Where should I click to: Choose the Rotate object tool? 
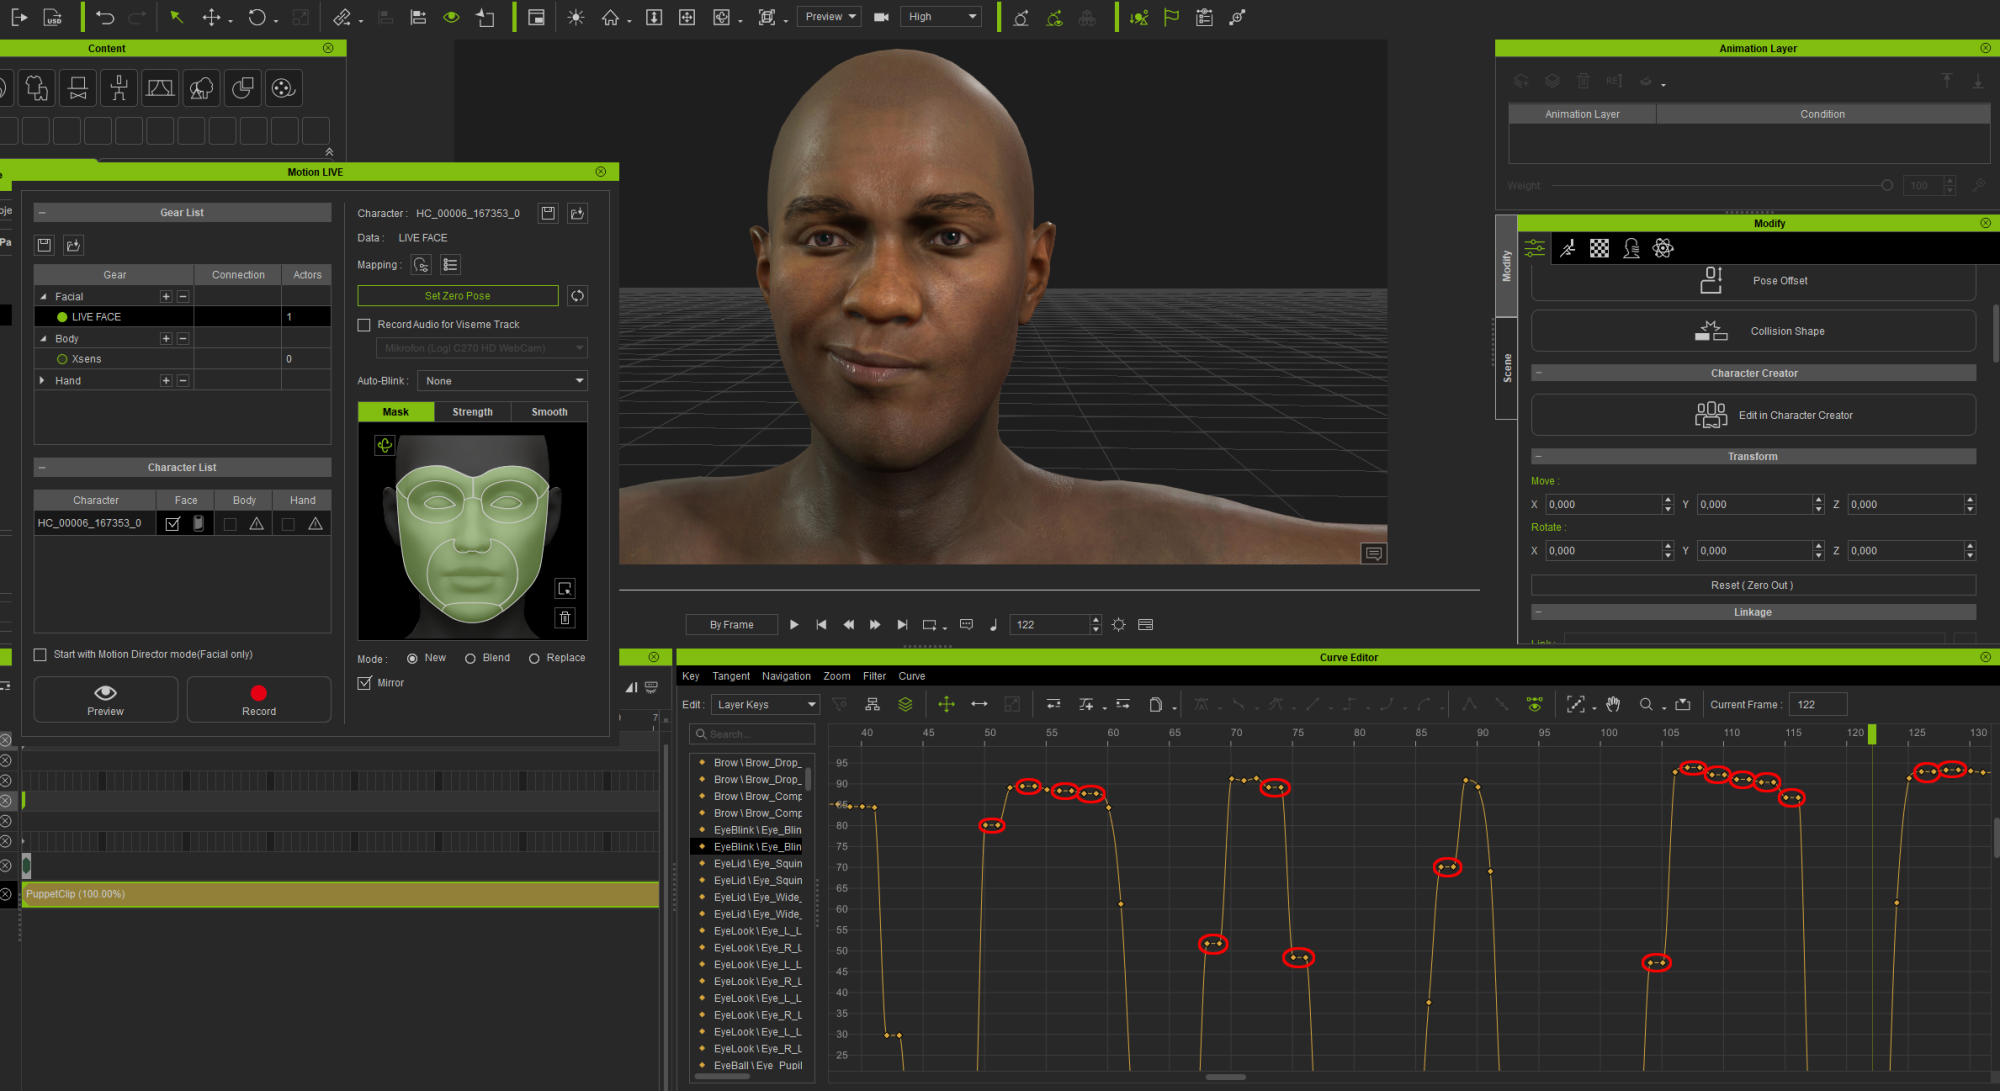[x=257, y=17]
